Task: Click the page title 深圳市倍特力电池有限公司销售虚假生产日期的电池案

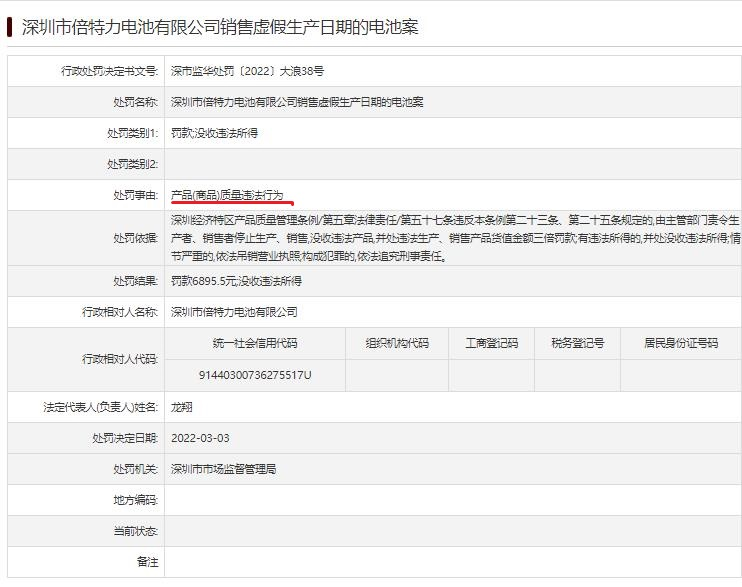Action: [x=220, y=27]
